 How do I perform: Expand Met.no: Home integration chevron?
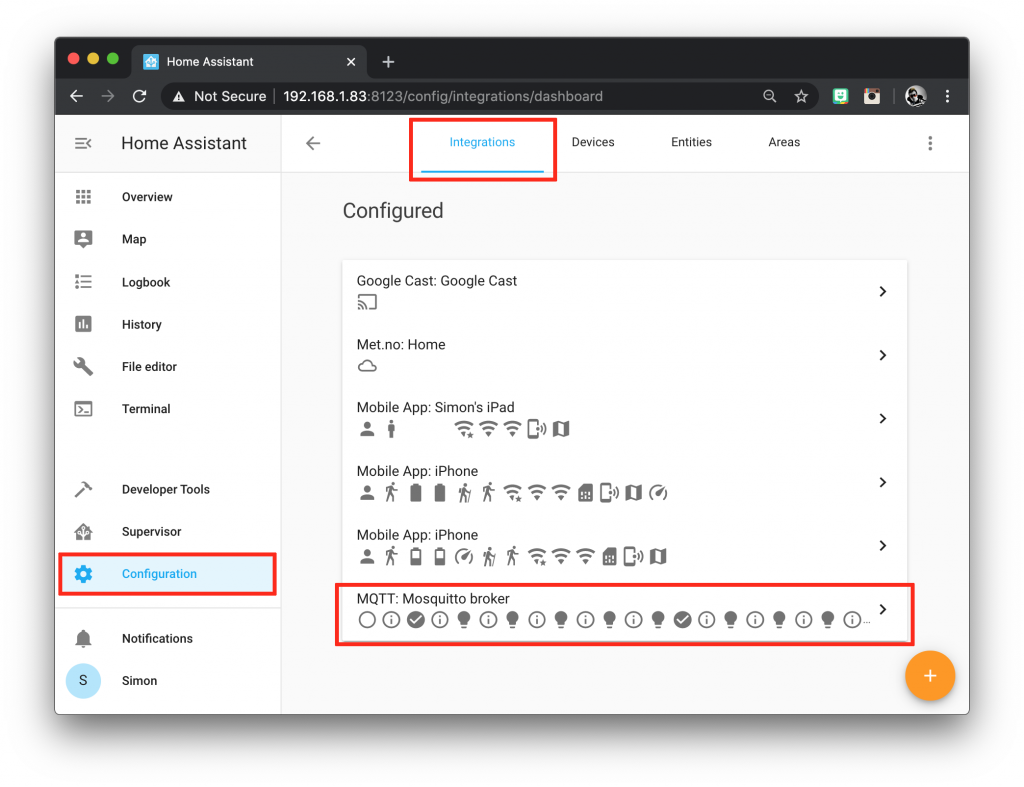882,355
